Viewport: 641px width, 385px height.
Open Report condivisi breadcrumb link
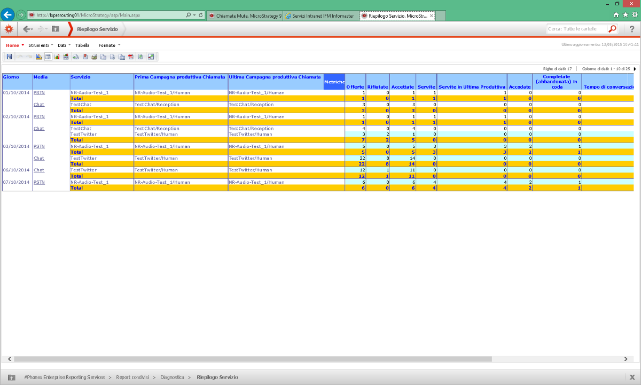pos(132,377)
